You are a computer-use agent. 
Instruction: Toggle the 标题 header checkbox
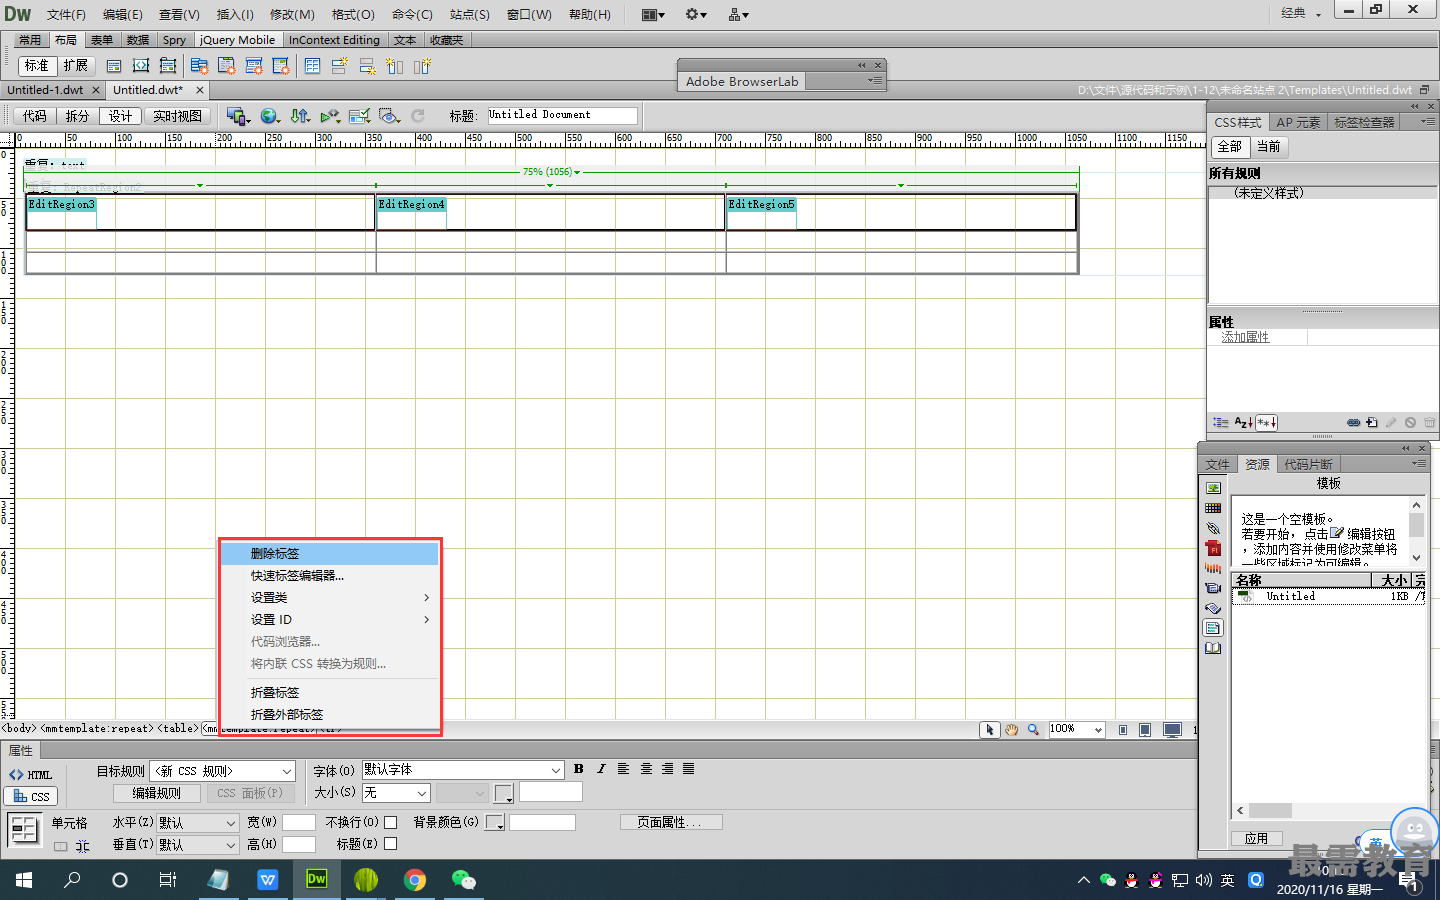point(391,844)
